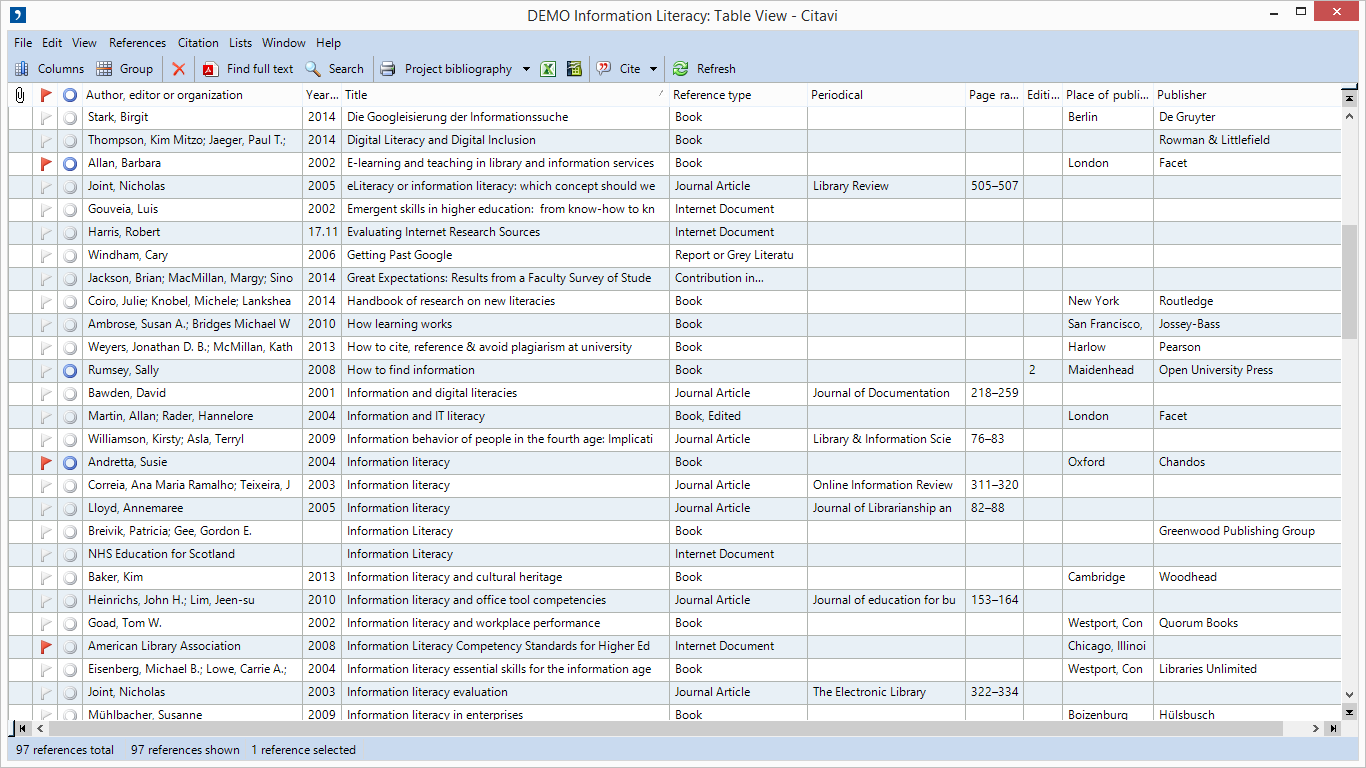The width and height of the screenshot is (1366, 768).
Task: Expand the Cite dropdown arrow
Action: (x=654, y=69)
